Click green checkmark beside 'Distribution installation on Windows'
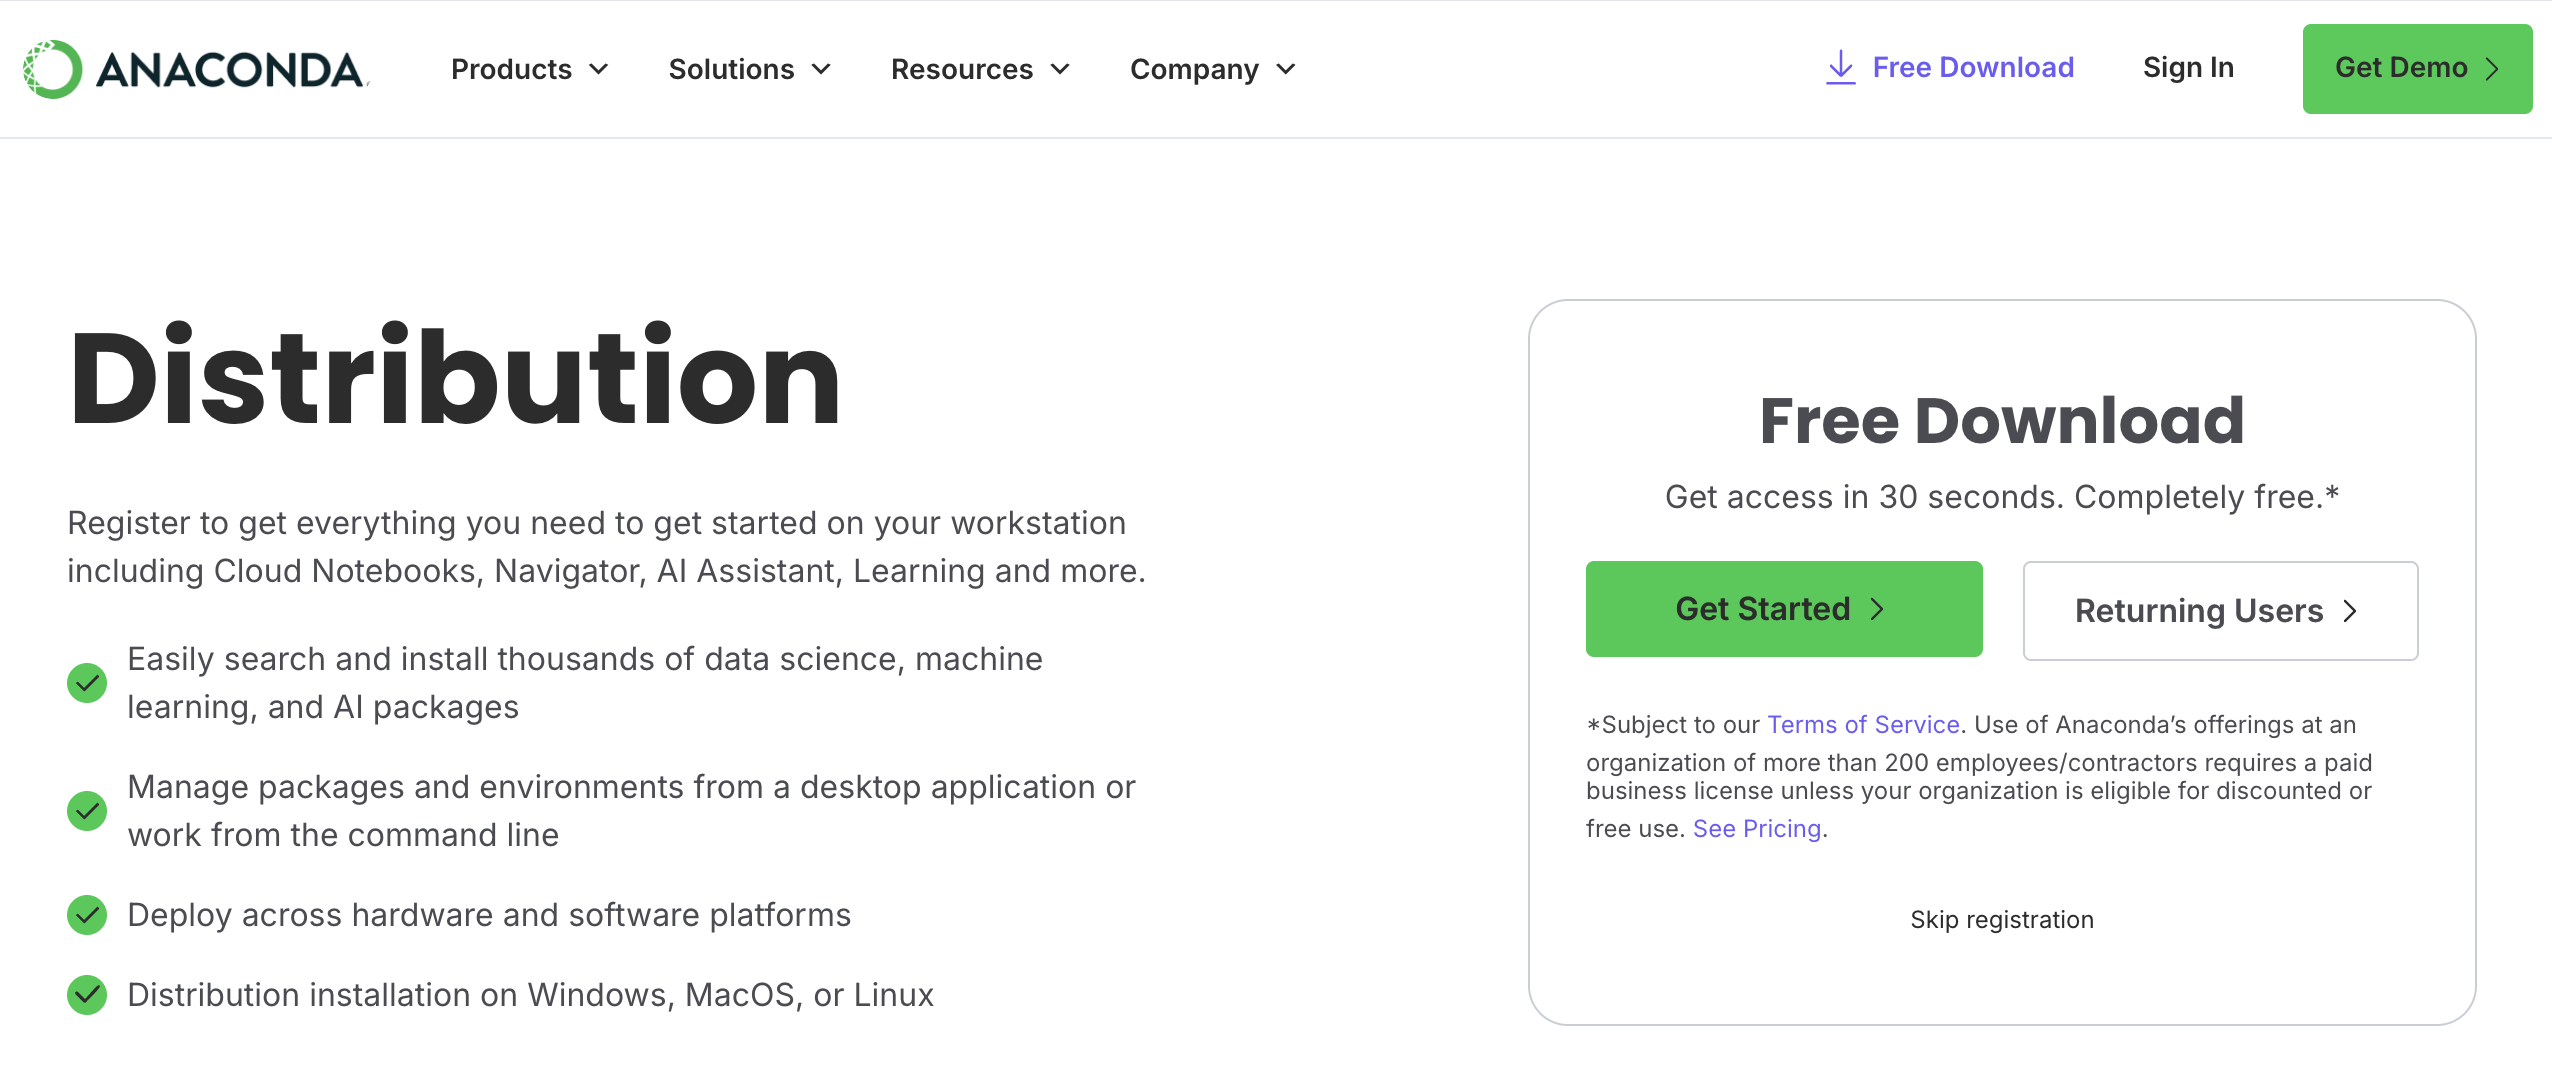This screenshot has height=1066, width=2552. click(87, 995)
